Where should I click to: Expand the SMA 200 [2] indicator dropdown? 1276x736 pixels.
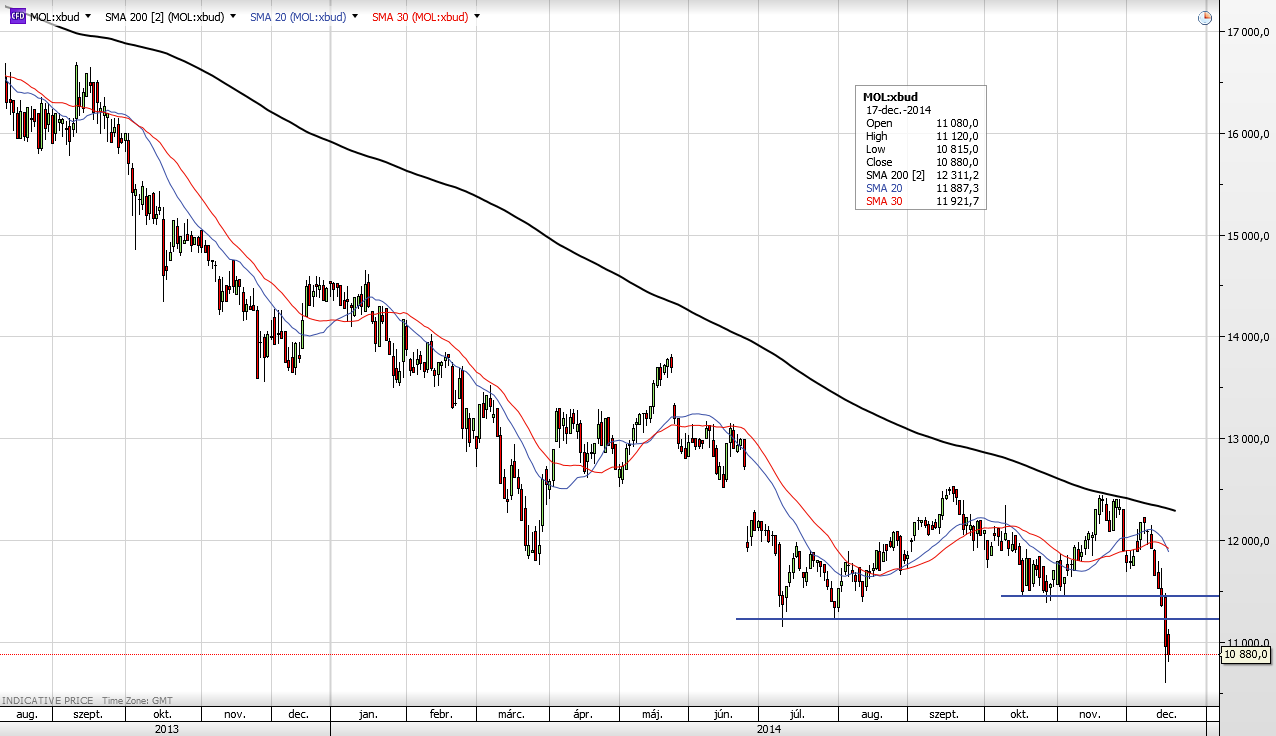click(233, 17)
